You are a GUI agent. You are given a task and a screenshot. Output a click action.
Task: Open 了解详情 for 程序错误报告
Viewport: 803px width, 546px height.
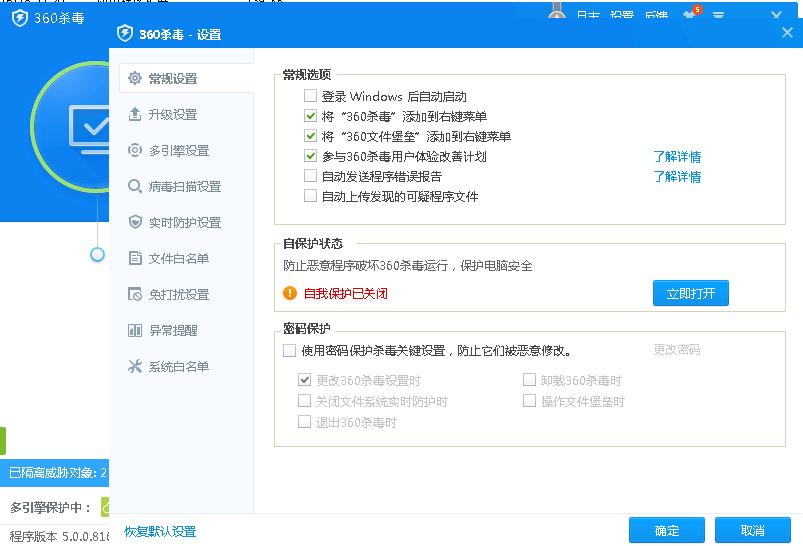pyautogui.click(x=677, y=176)
